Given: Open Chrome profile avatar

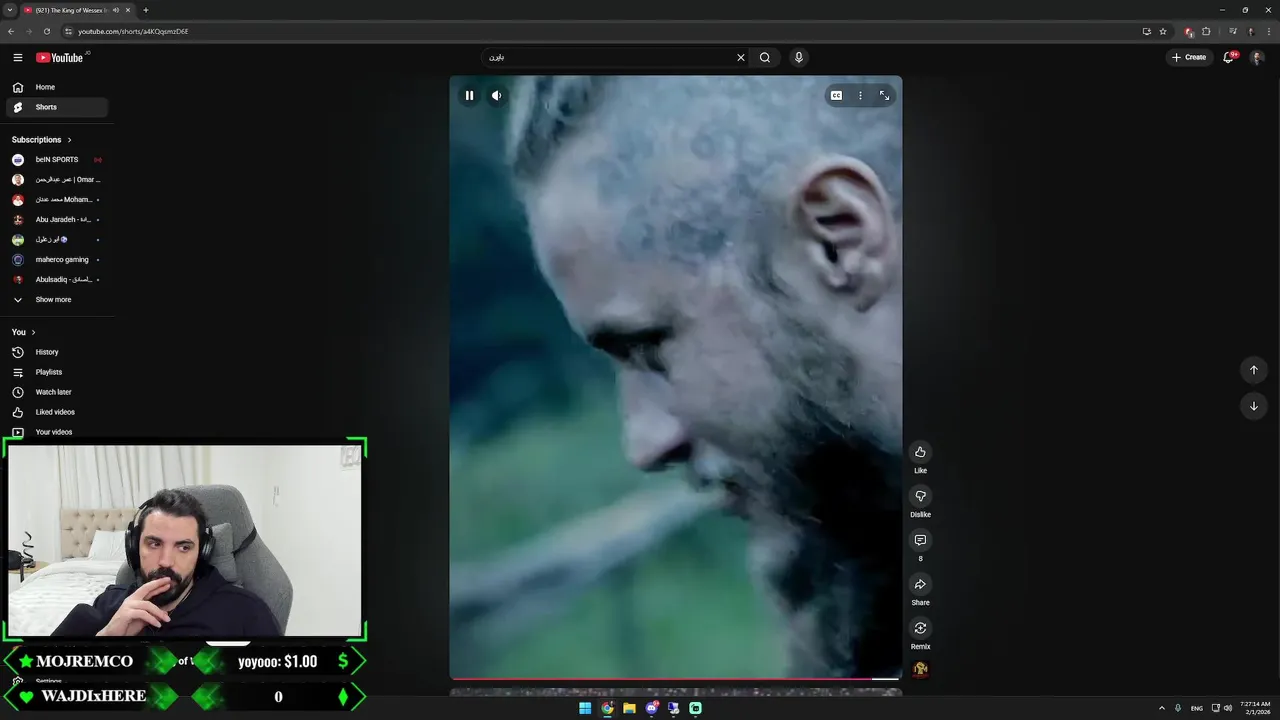Looking at the screenshot, I should (x=1250, y=31).
